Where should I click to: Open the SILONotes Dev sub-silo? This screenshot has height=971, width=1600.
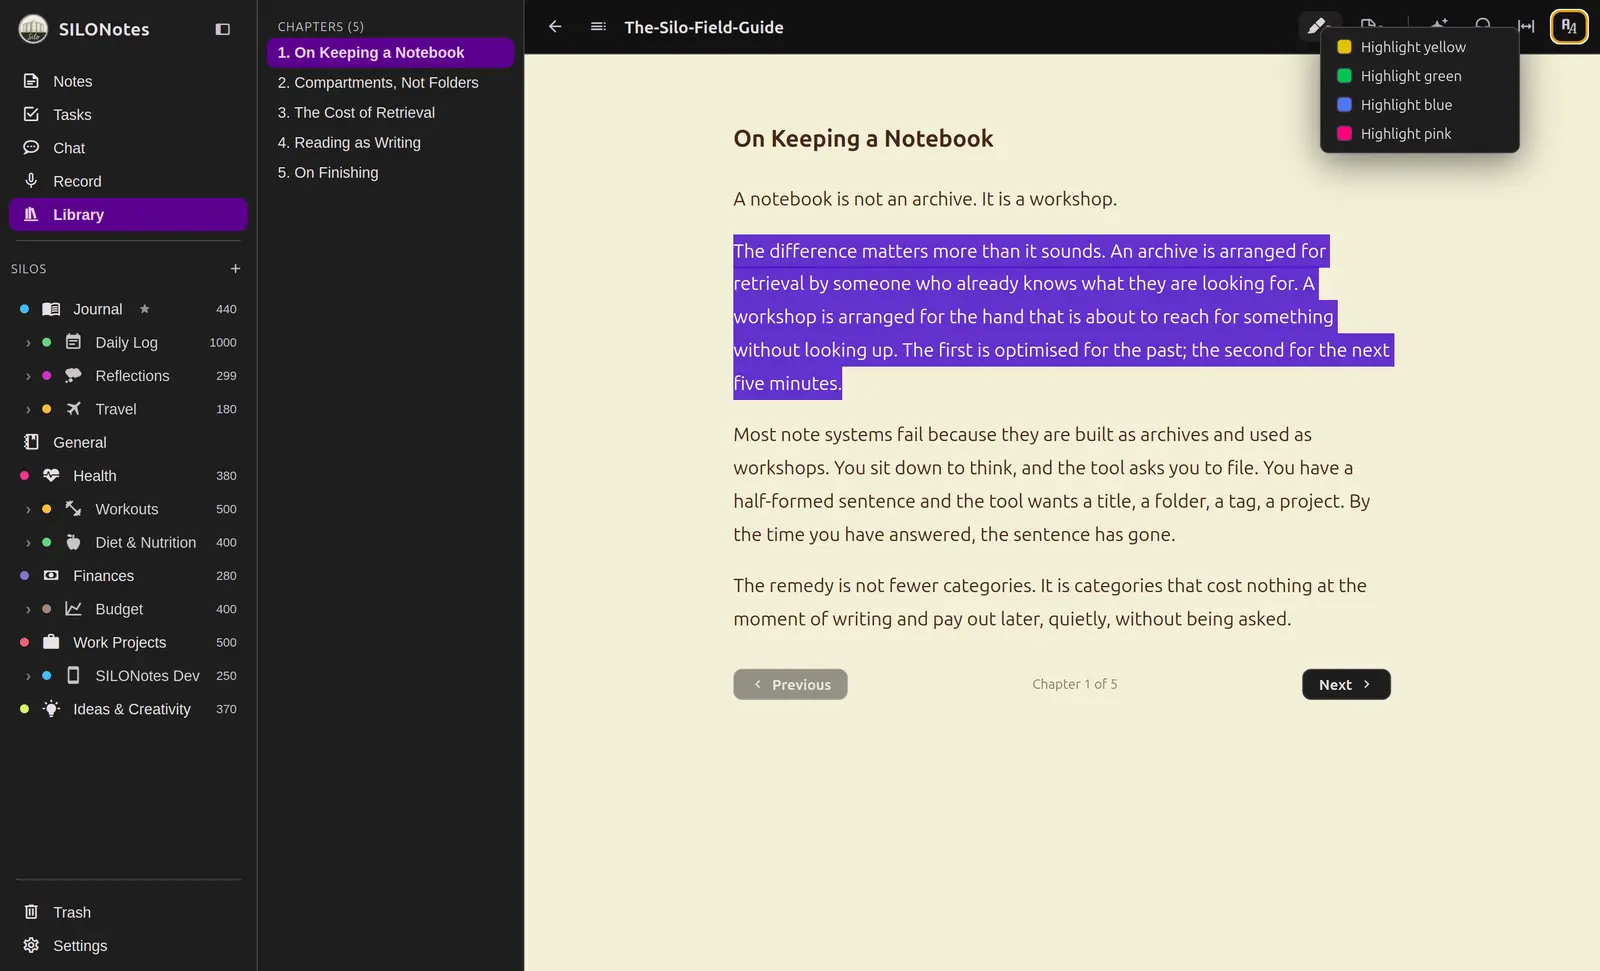tap(128, 676)
